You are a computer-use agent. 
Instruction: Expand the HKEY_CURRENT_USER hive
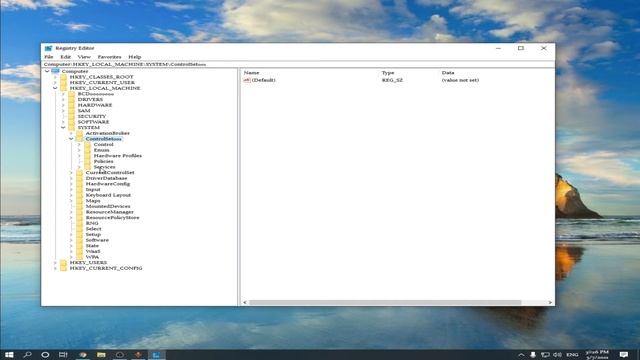[55, 82]
